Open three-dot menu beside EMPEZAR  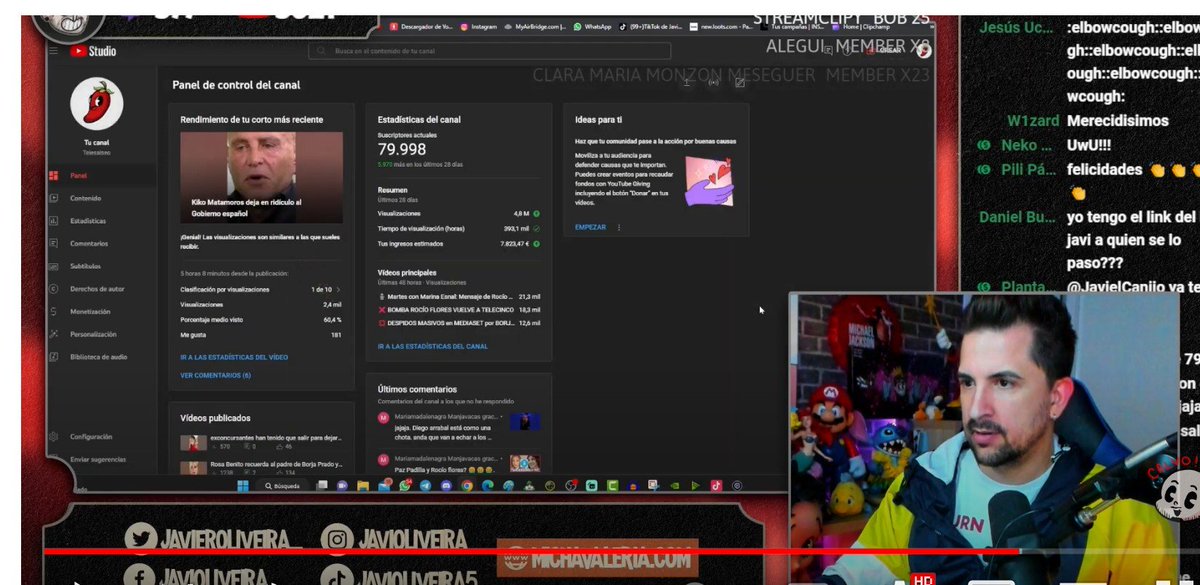619,227
